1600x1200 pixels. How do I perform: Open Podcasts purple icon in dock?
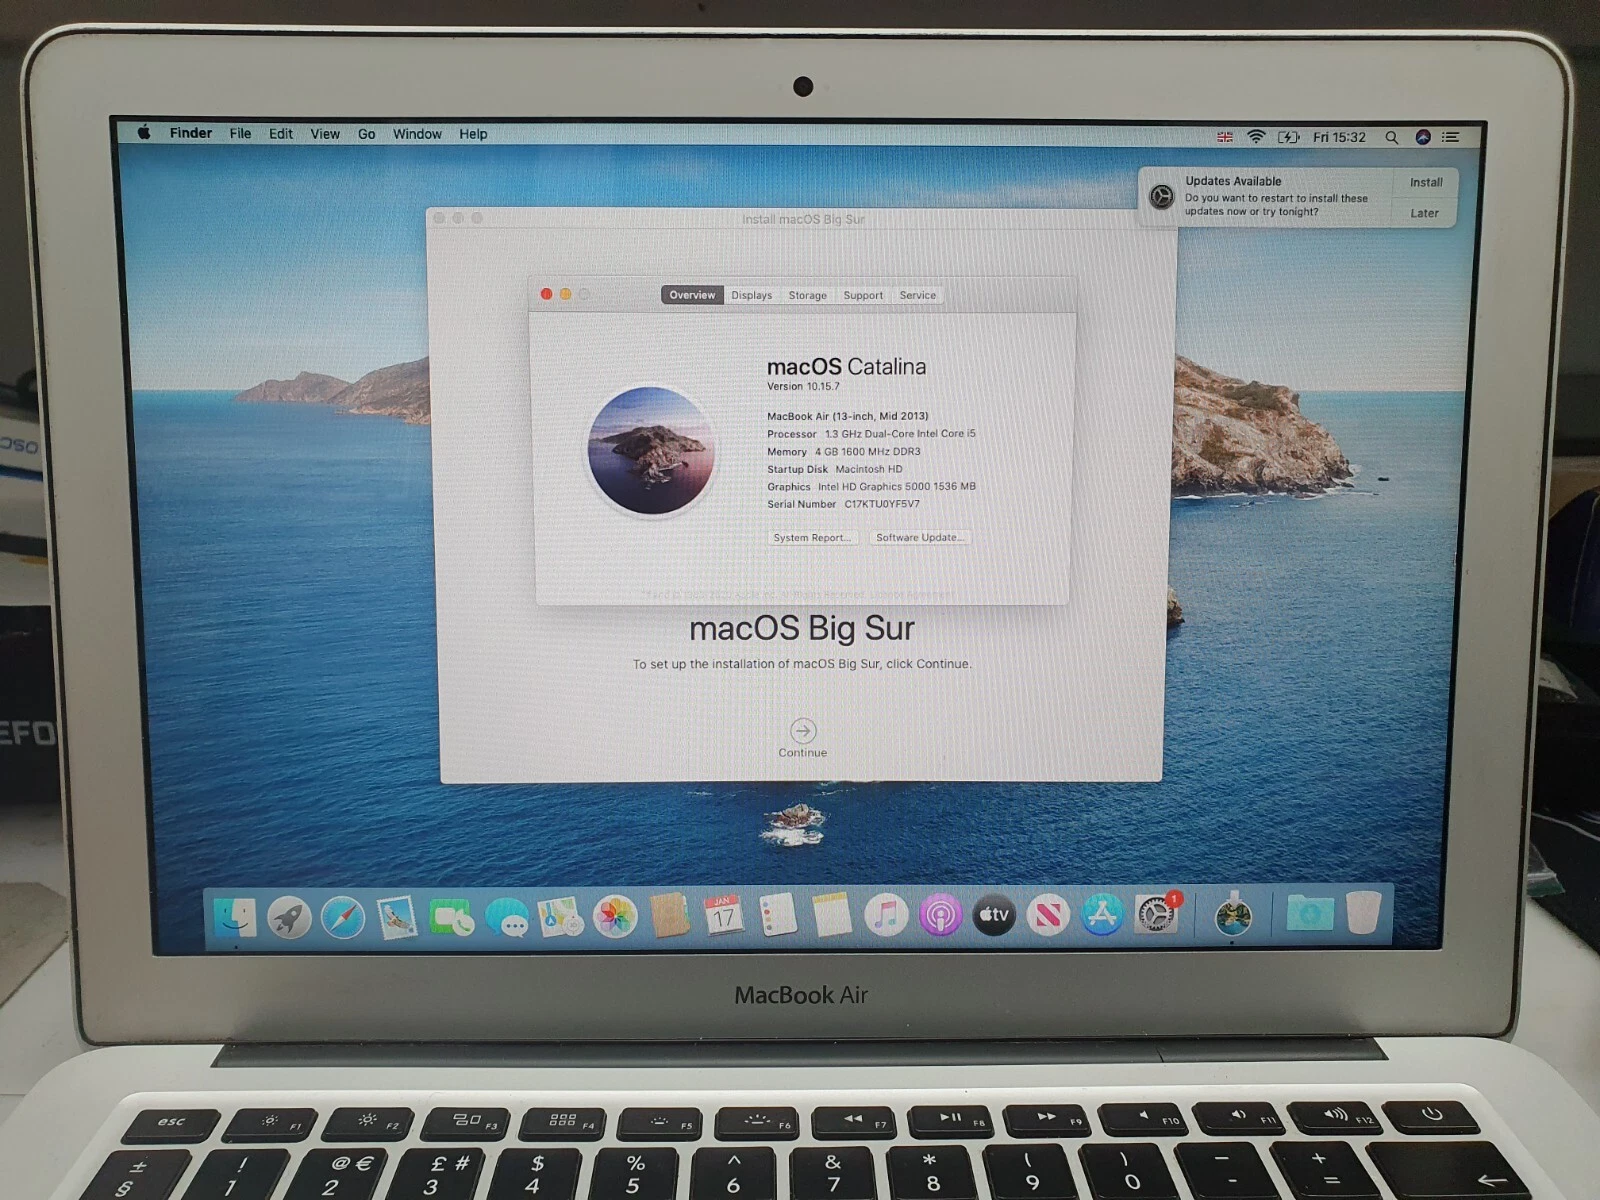tap(940, 915)
